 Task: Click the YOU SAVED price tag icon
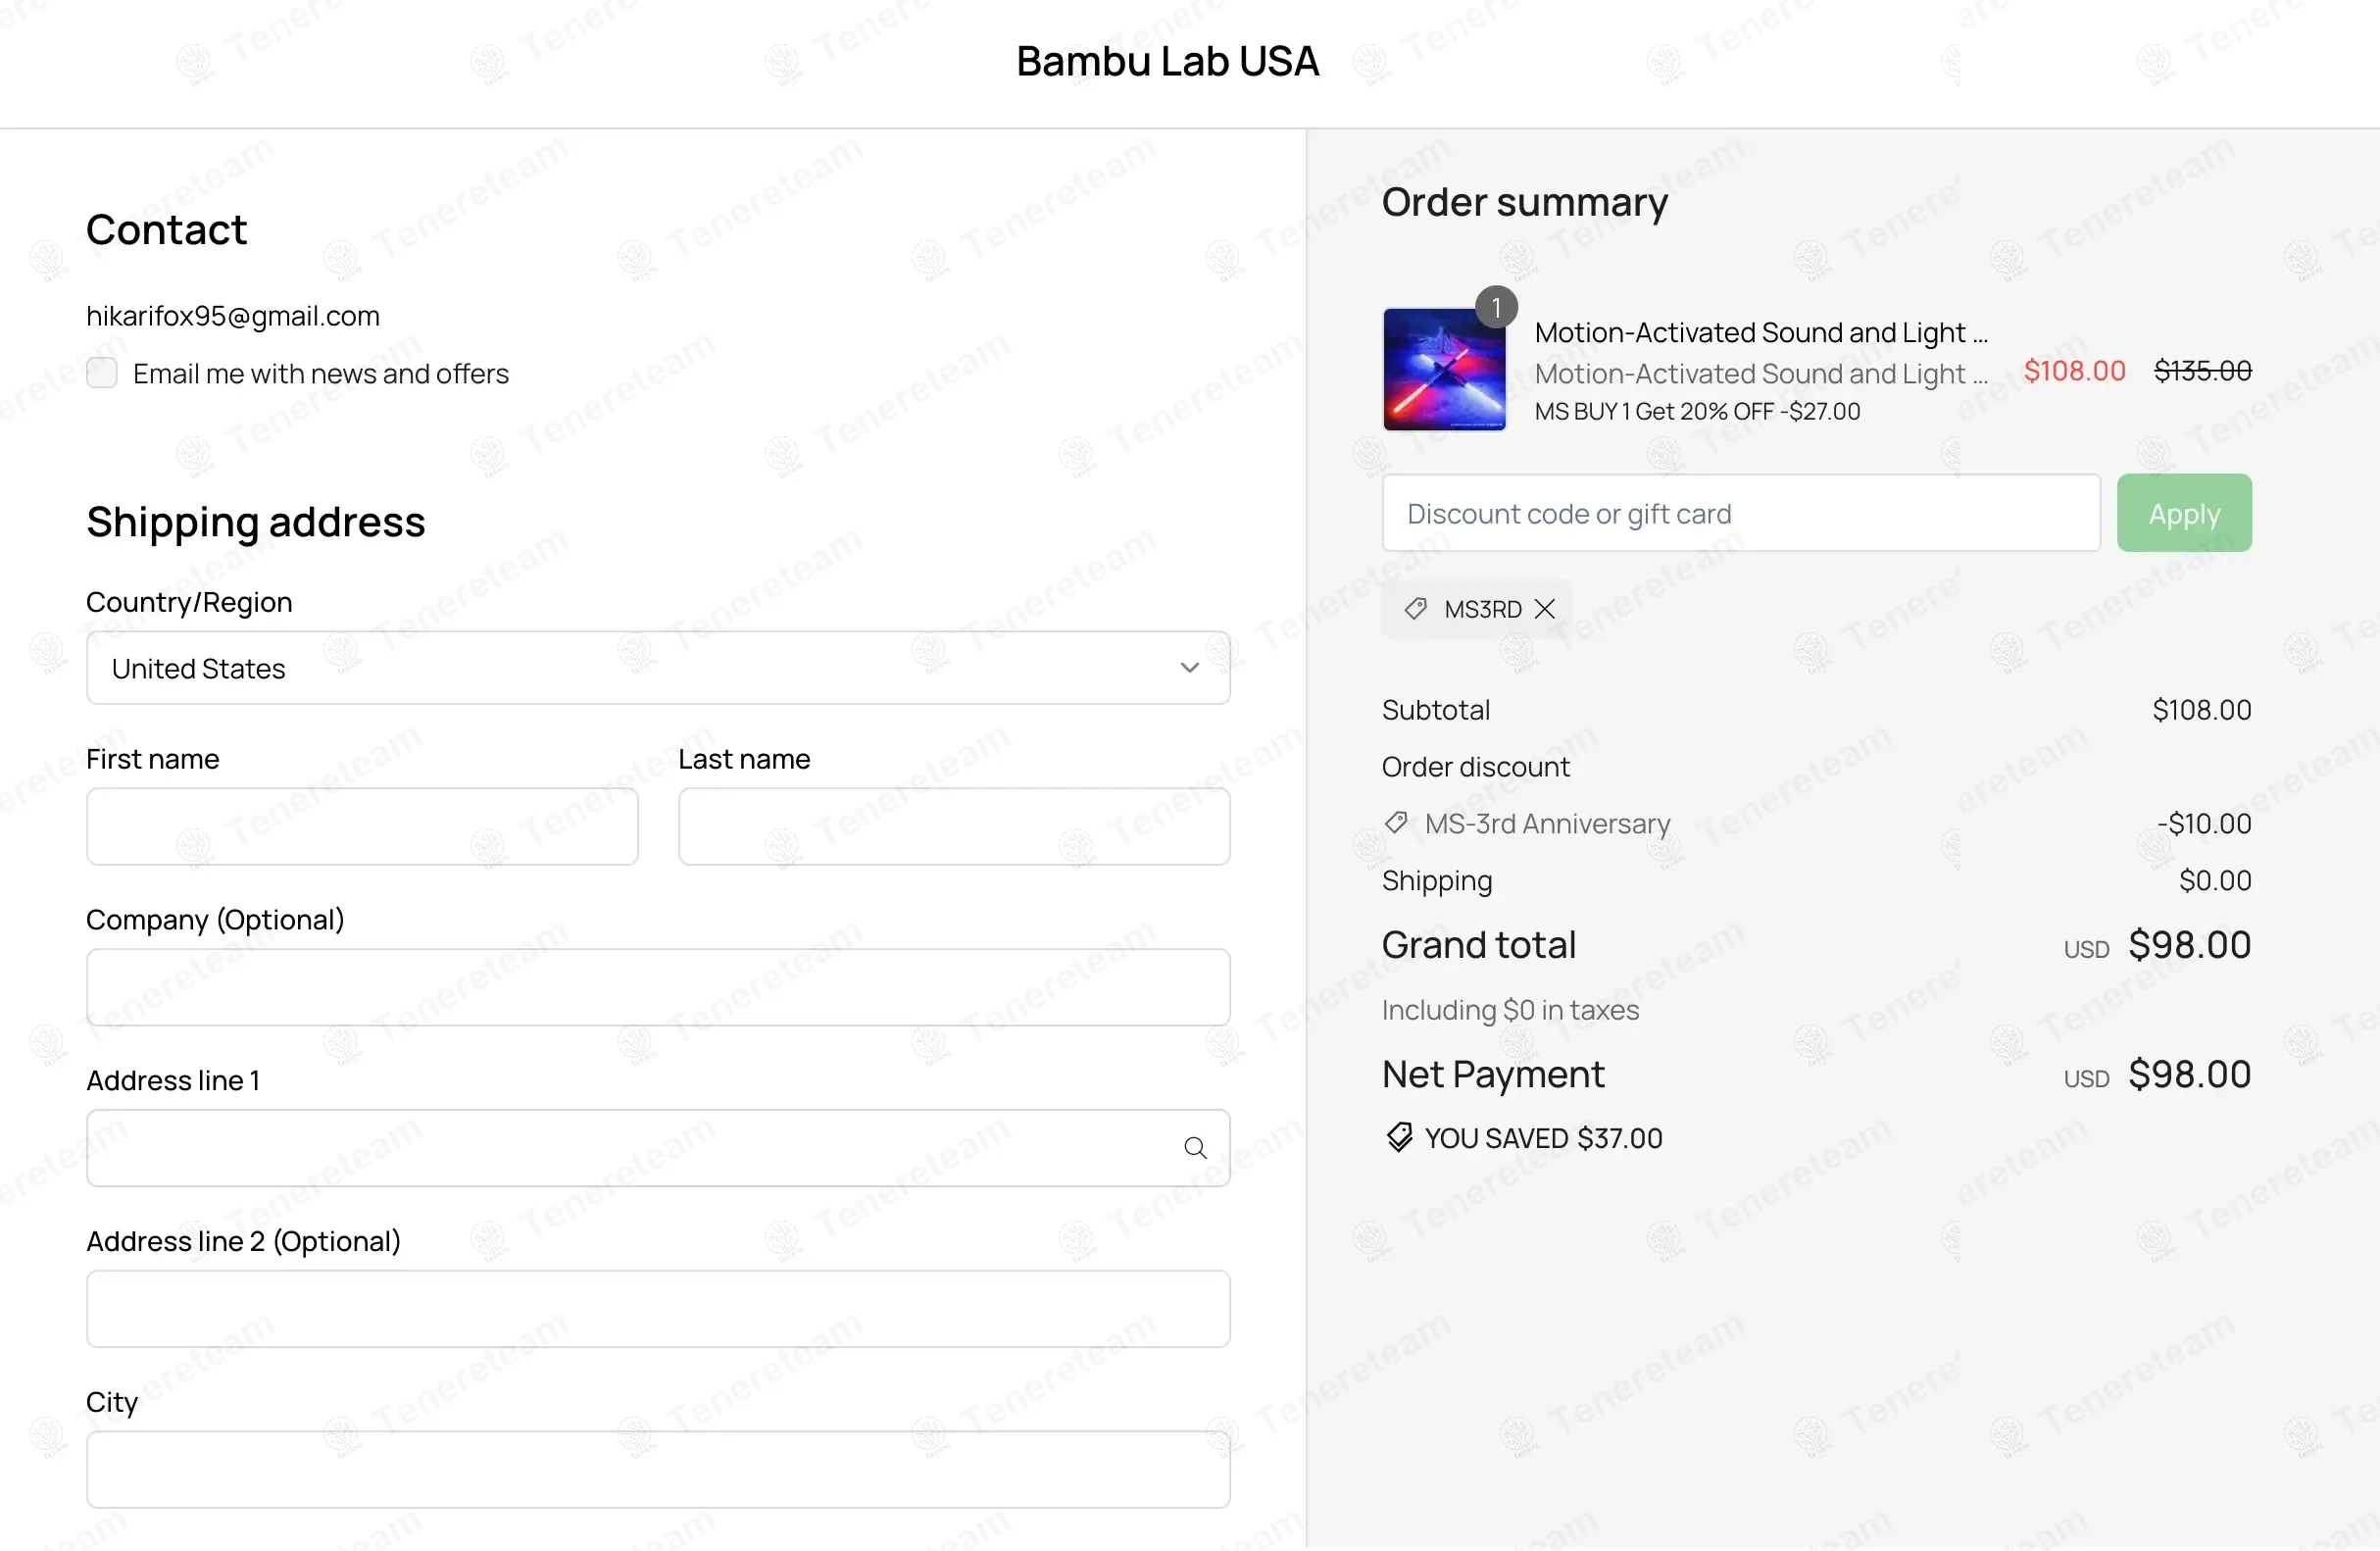point(1399,1137)
